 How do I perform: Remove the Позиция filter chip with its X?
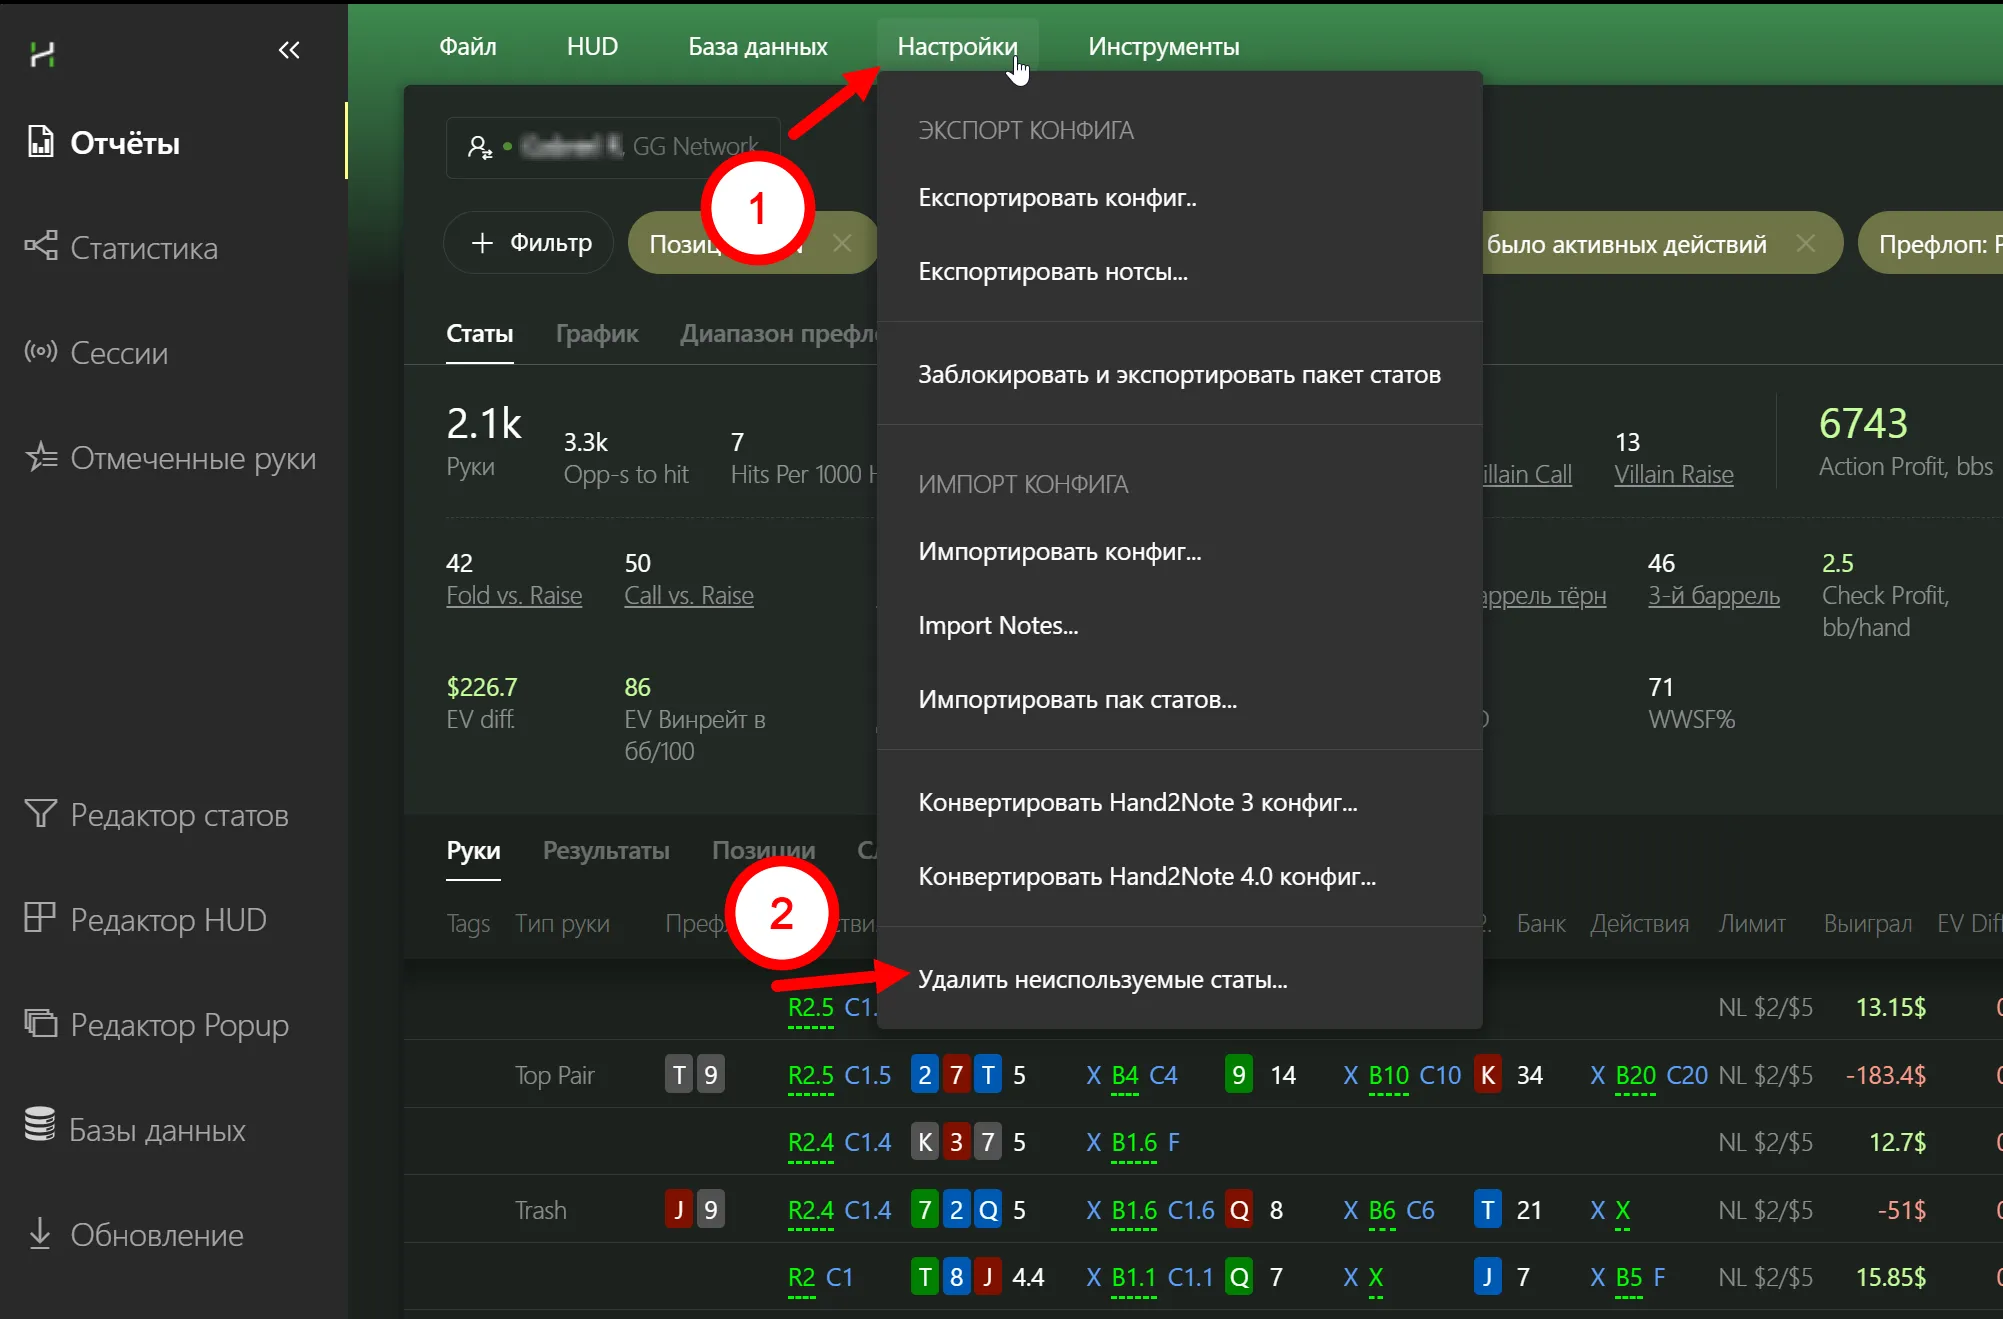(x=842, y=243)
